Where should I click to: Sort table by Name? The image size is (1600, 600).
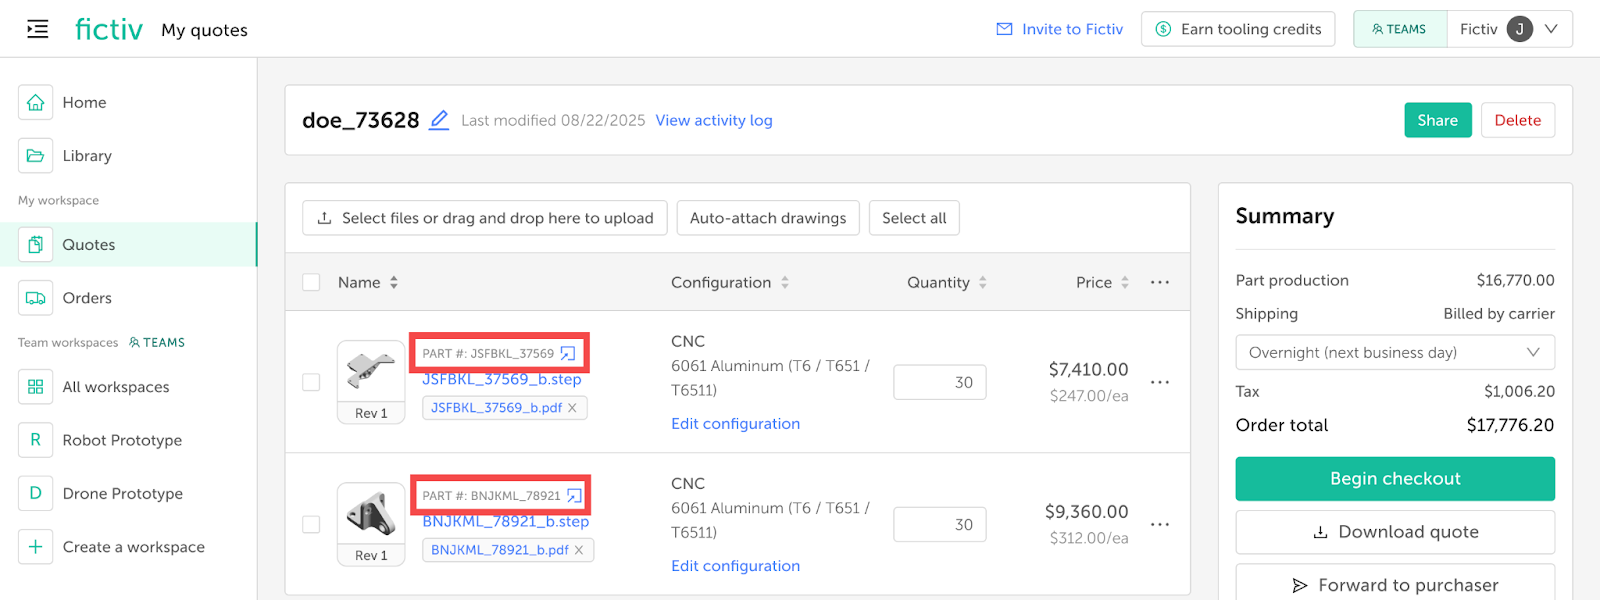(x=394, y=282)
